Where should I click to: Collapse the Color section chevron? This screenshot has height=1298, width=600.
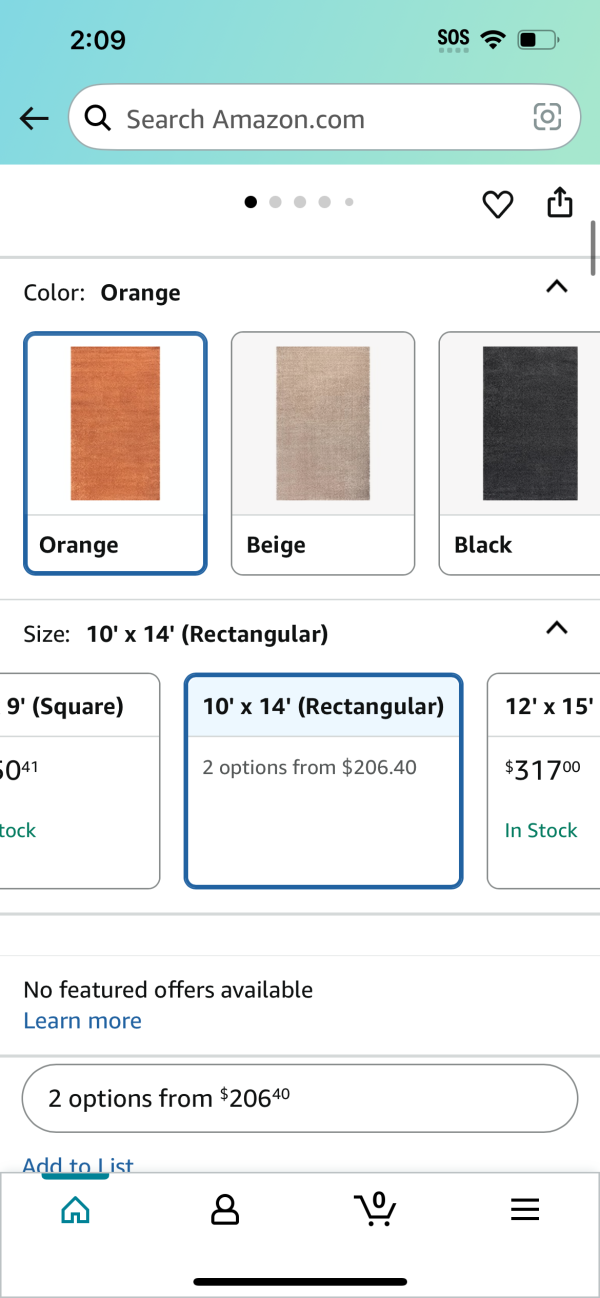click(557, 287)
